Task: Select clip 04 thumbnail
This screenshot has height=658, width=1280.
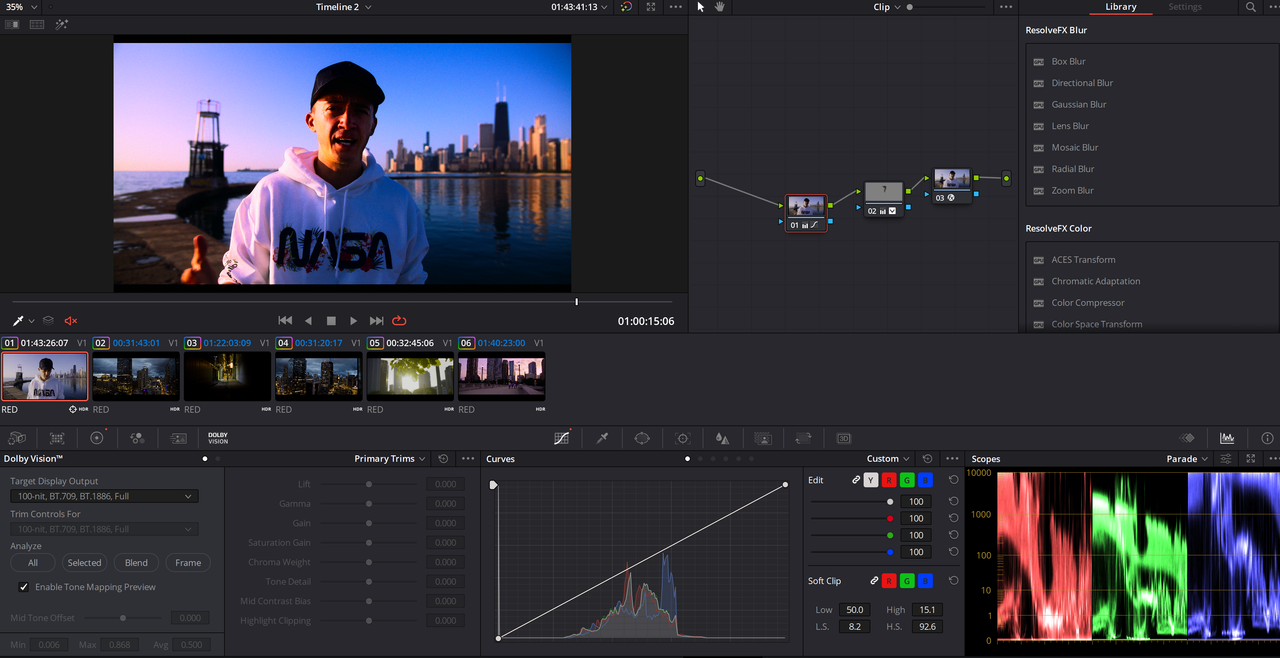Action: tap(318, 376)
